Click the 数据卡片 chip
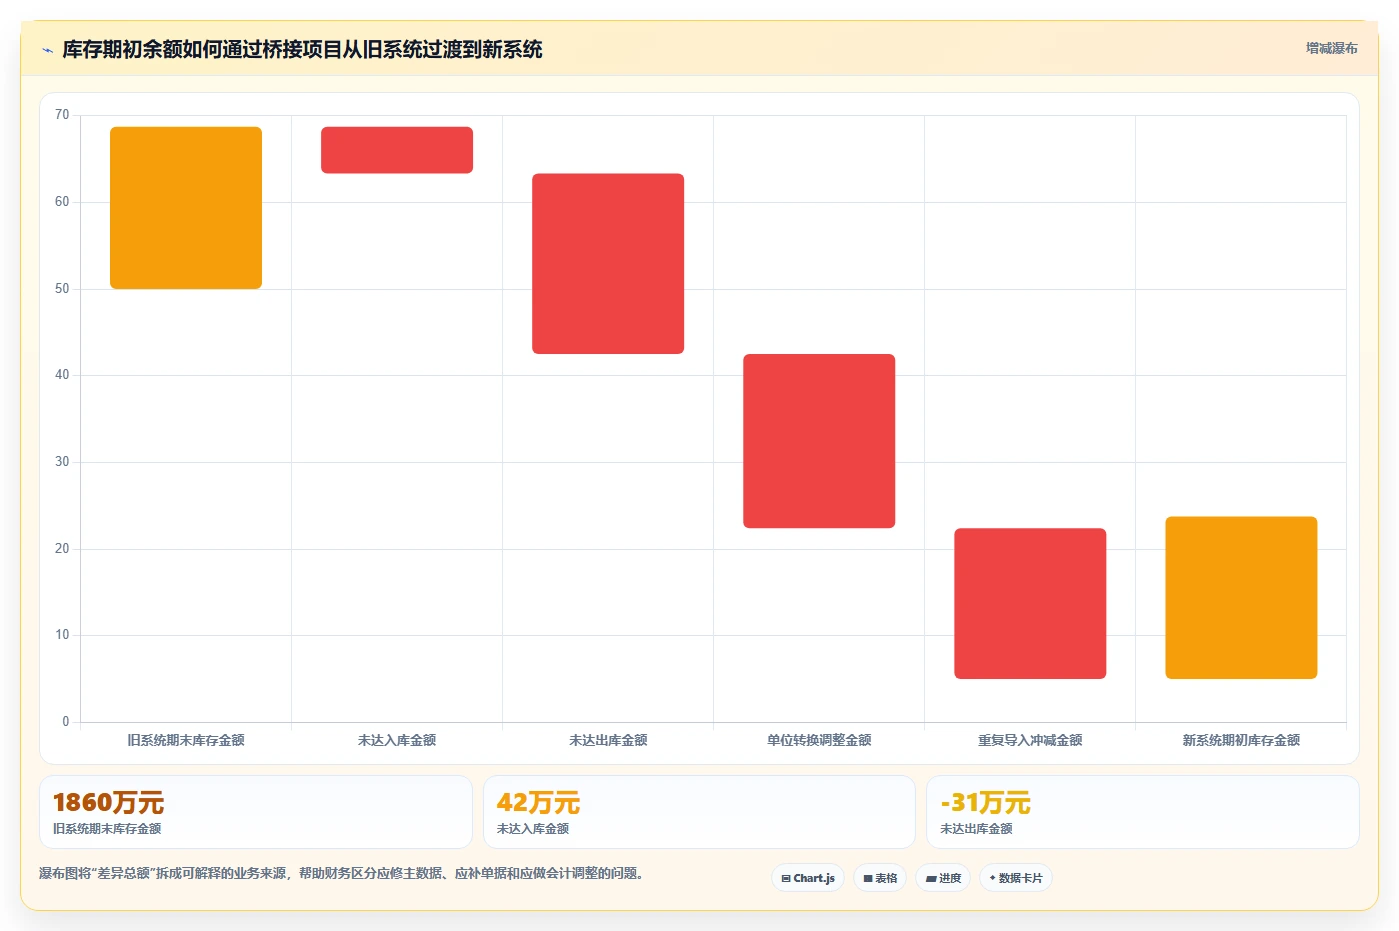 pos(1016,878)
